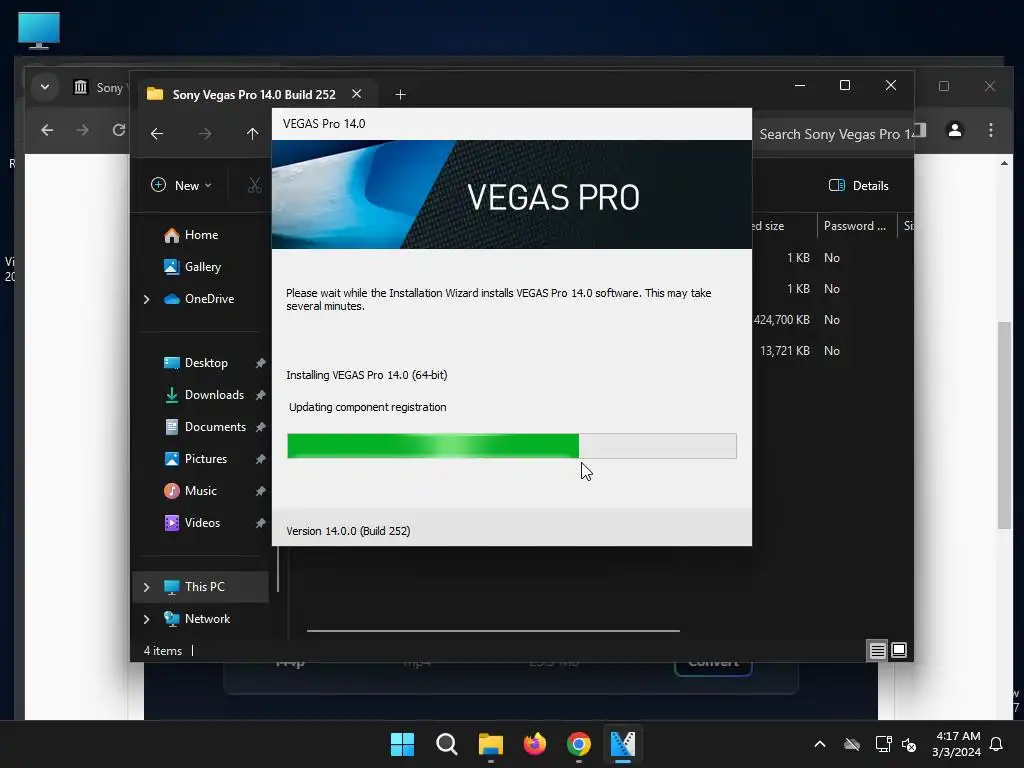
Task: Switch to Chrome on the taskbar
Action: coord(579,744)
